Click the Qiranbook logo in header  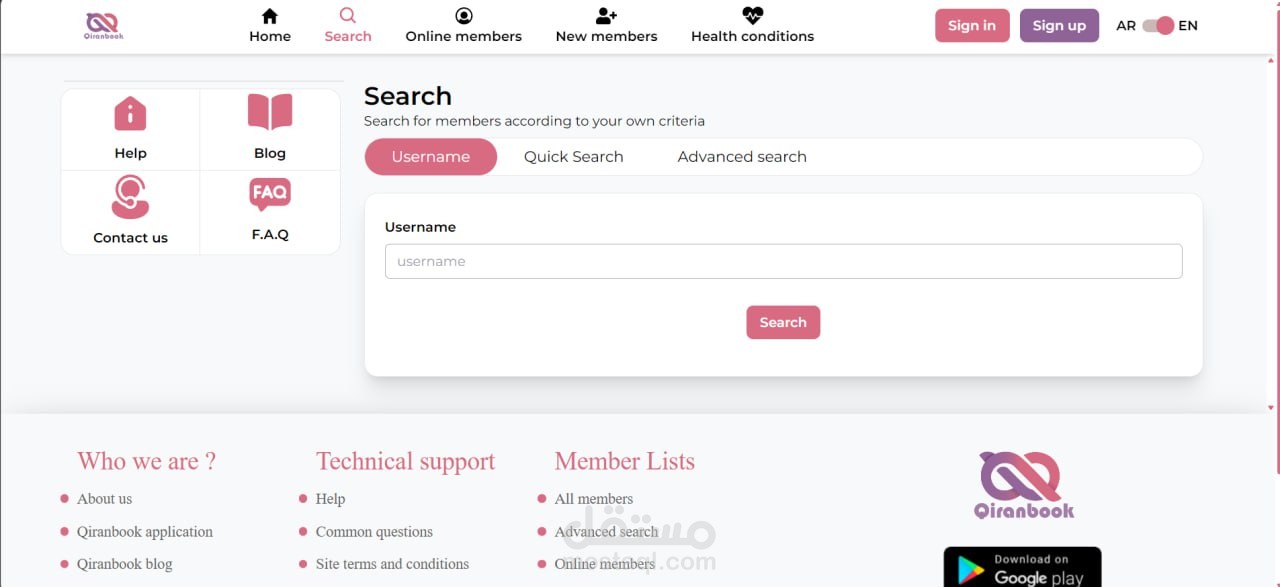tap(103, 26)
